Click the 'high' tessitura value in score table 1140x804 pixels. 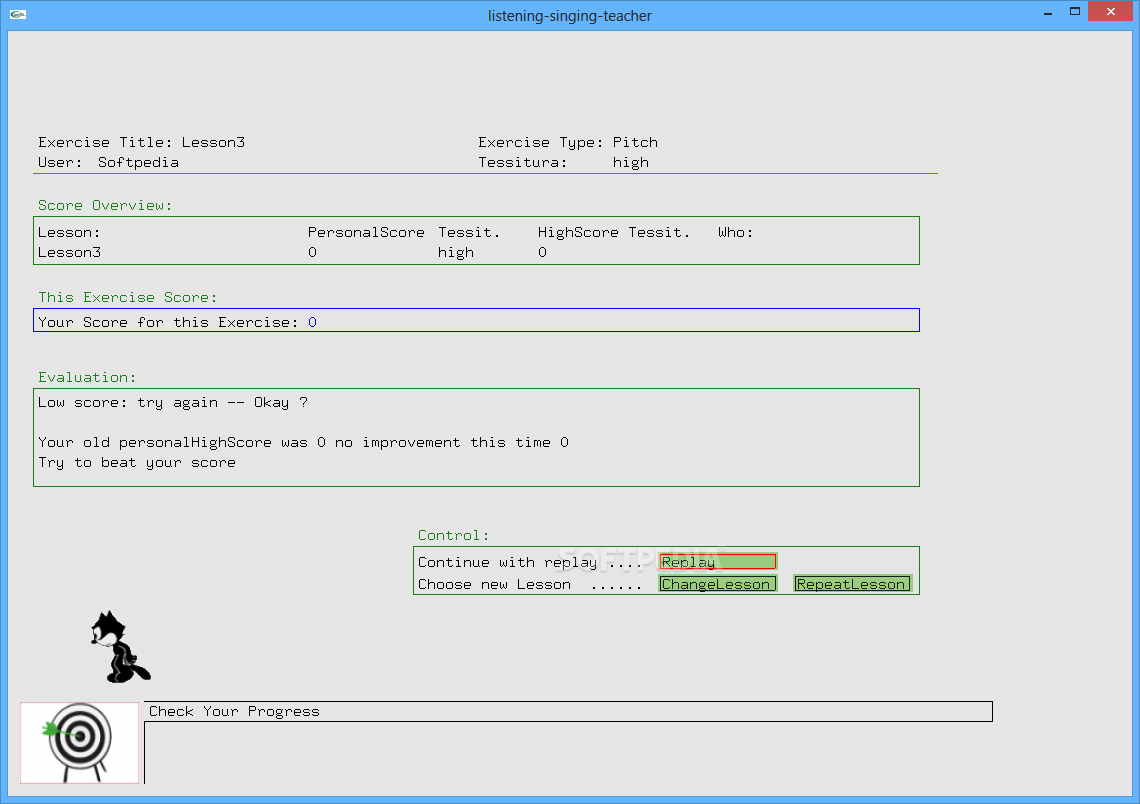pos(456,252)
